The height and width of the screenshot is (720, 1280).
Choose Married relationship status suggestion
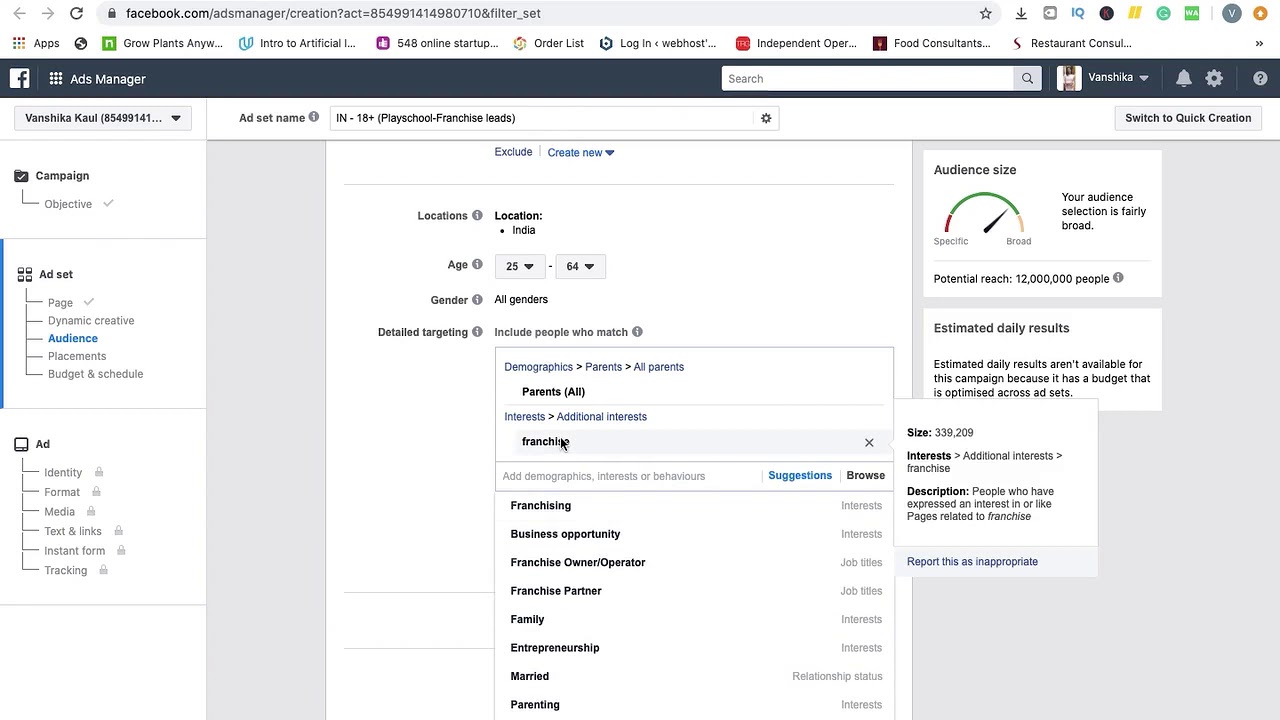[x=694, y=676]
